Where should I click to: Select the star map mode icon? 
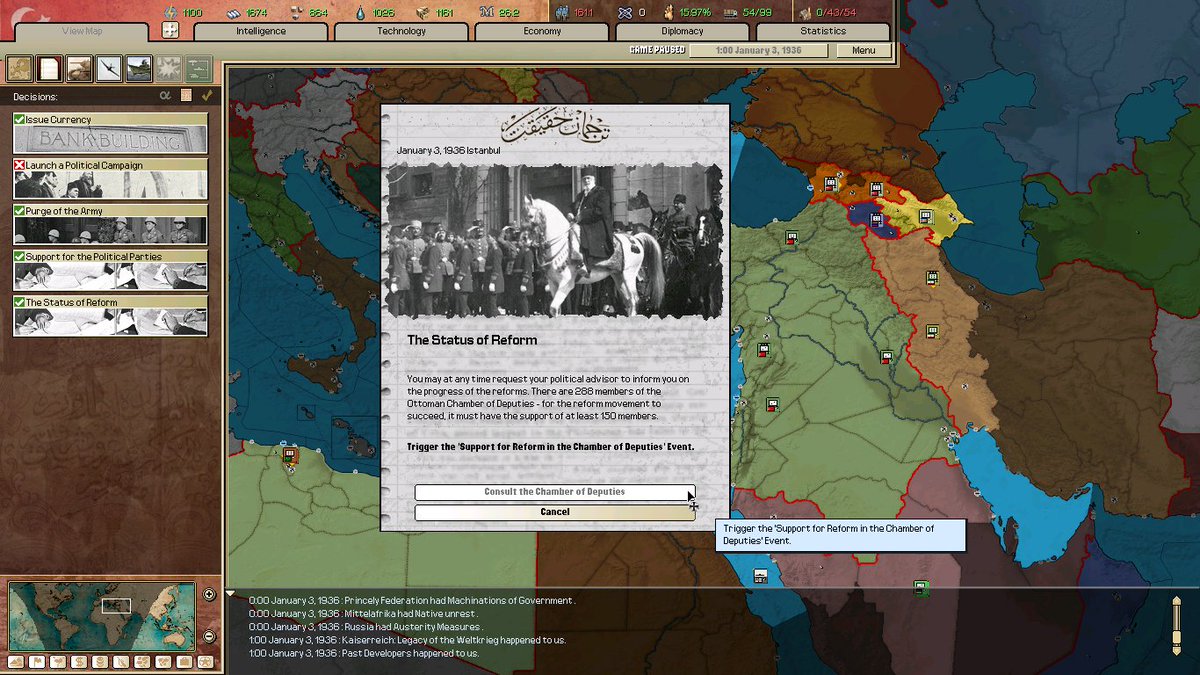click(204, 662)
